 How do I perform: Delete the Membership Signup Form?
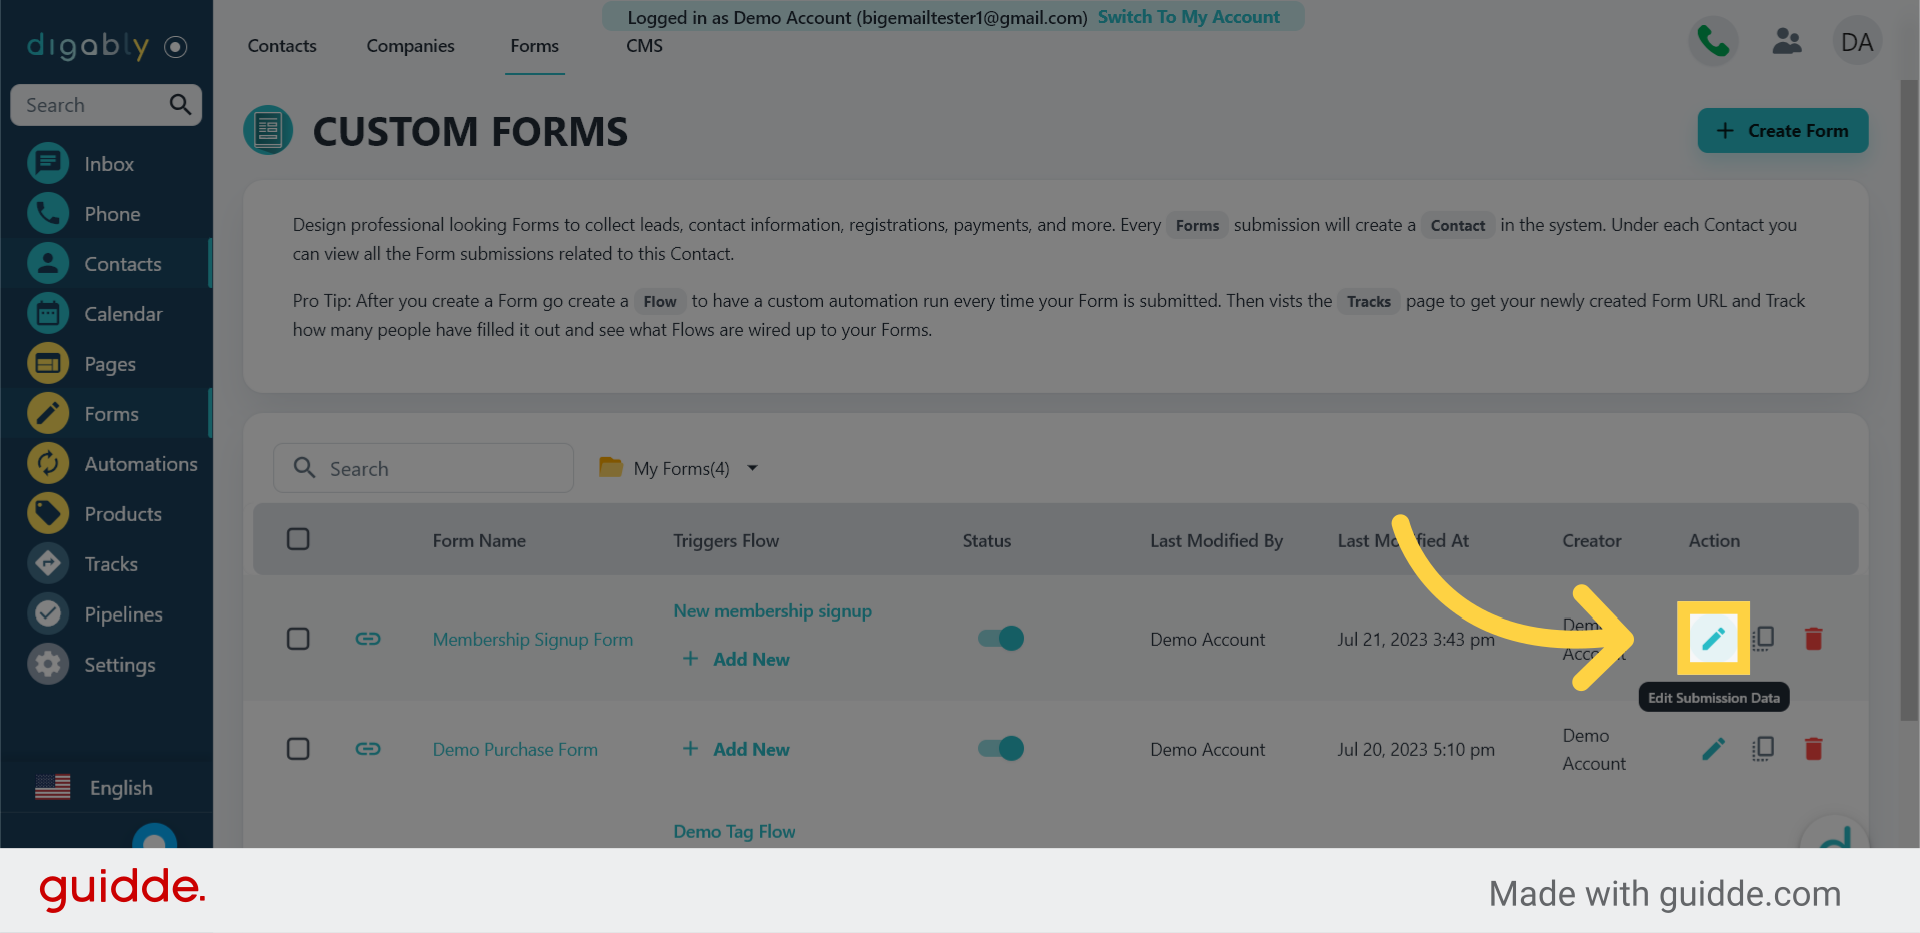click(1813, 638)
